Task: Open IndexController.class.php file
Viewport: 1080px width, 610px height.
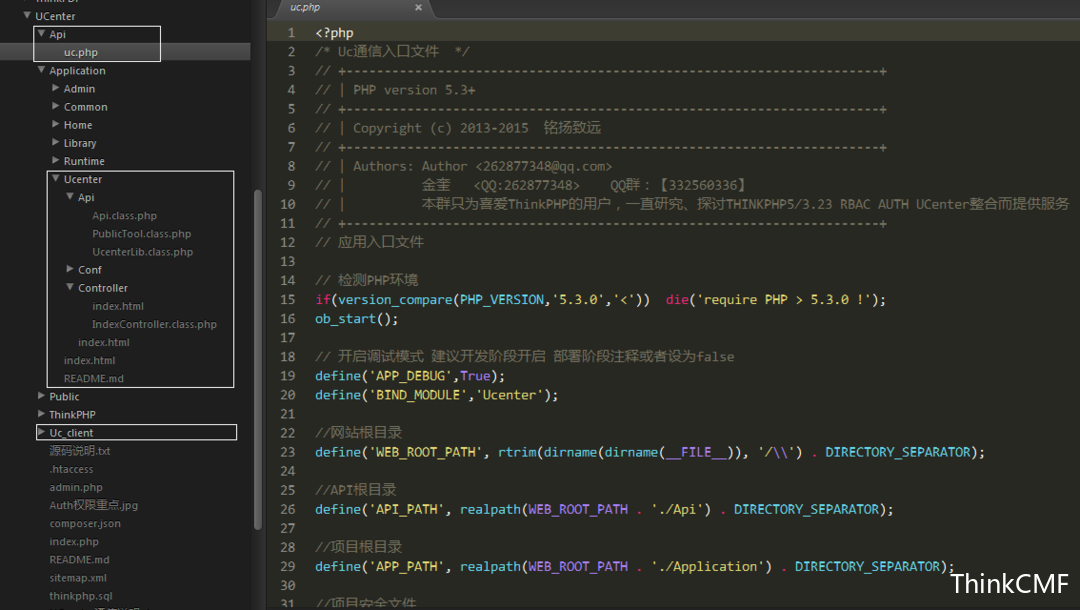Action: tap(154, 324)
